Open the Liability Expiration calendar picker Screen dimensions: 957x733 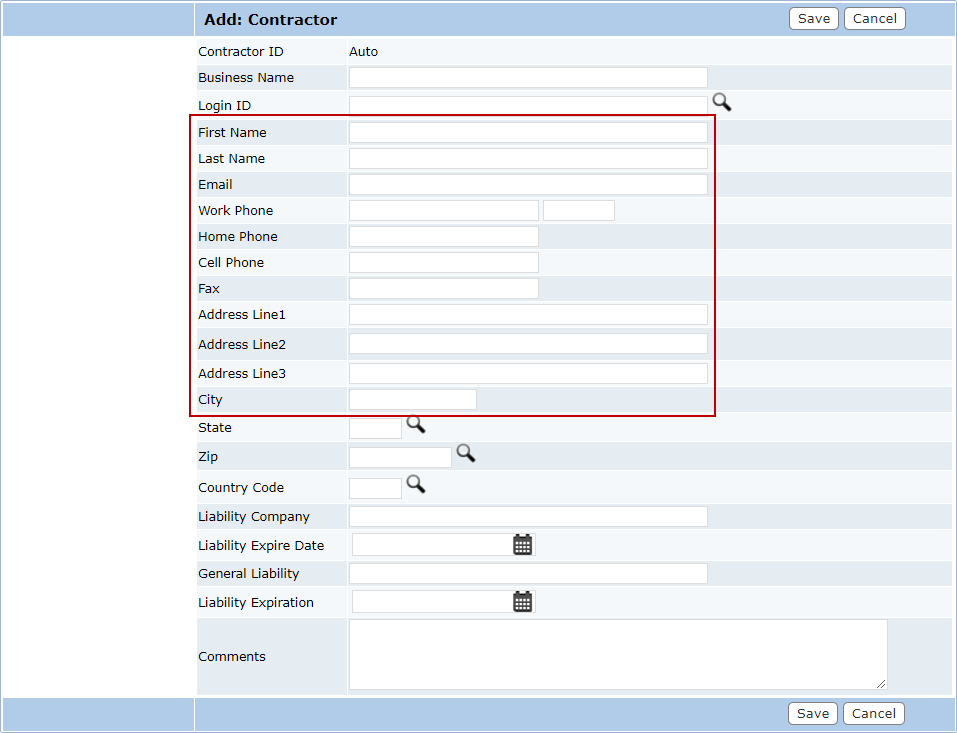tap(522, 602)
